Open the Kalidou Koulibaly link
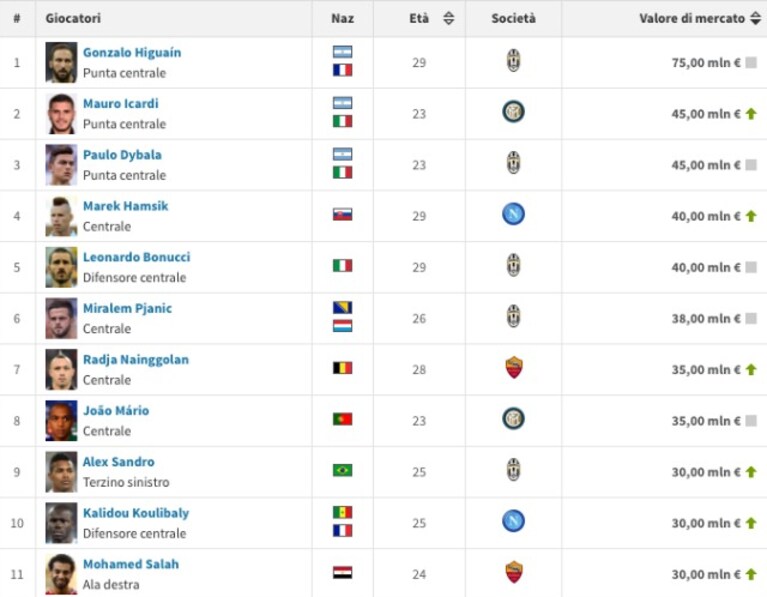 tap(135, 513)
